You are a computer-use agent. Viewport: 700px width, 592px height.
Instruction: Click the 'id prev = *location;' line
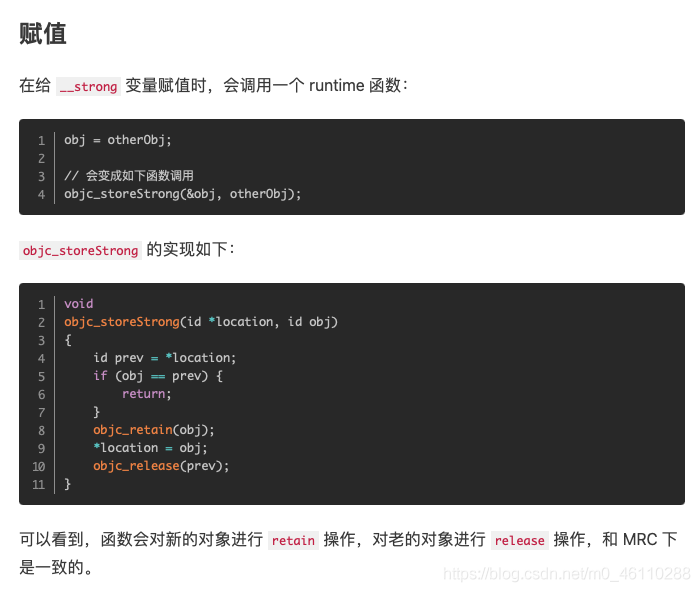[164, 358]
